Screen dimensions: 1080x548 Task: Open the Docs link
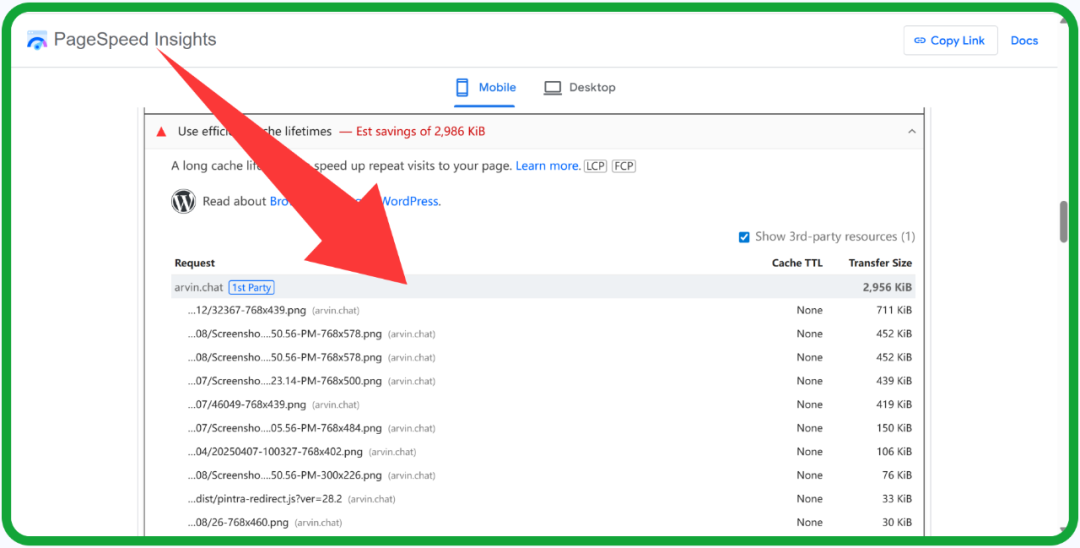point(1024,41)
